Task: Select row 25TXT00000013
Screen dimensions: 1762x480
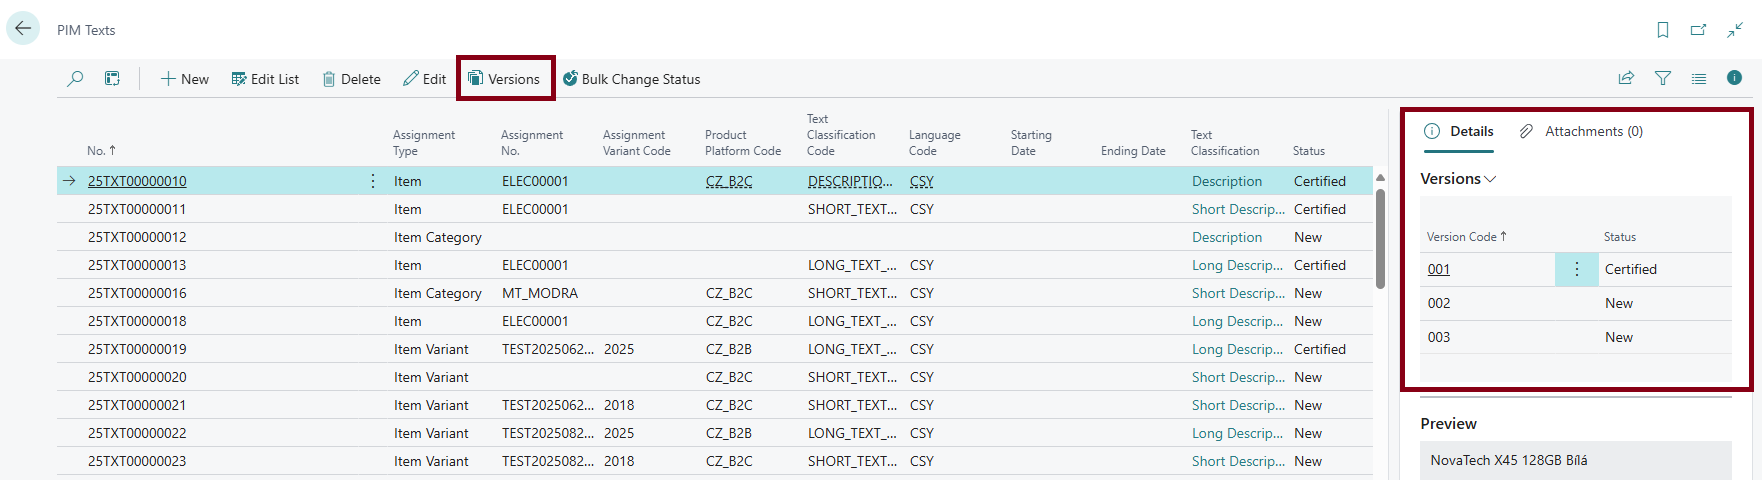Action: [714, 265]
